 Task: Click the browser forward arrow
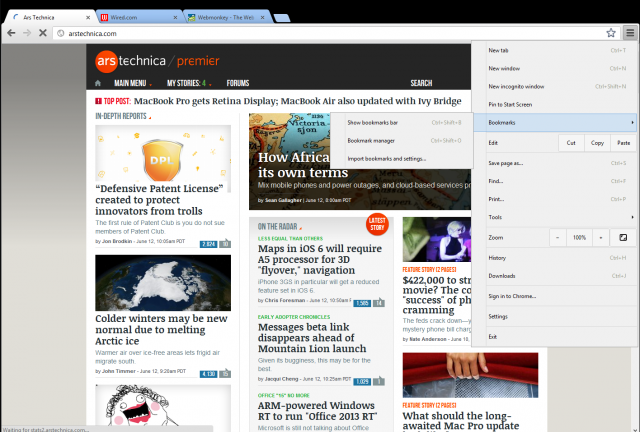pos(27,33)
